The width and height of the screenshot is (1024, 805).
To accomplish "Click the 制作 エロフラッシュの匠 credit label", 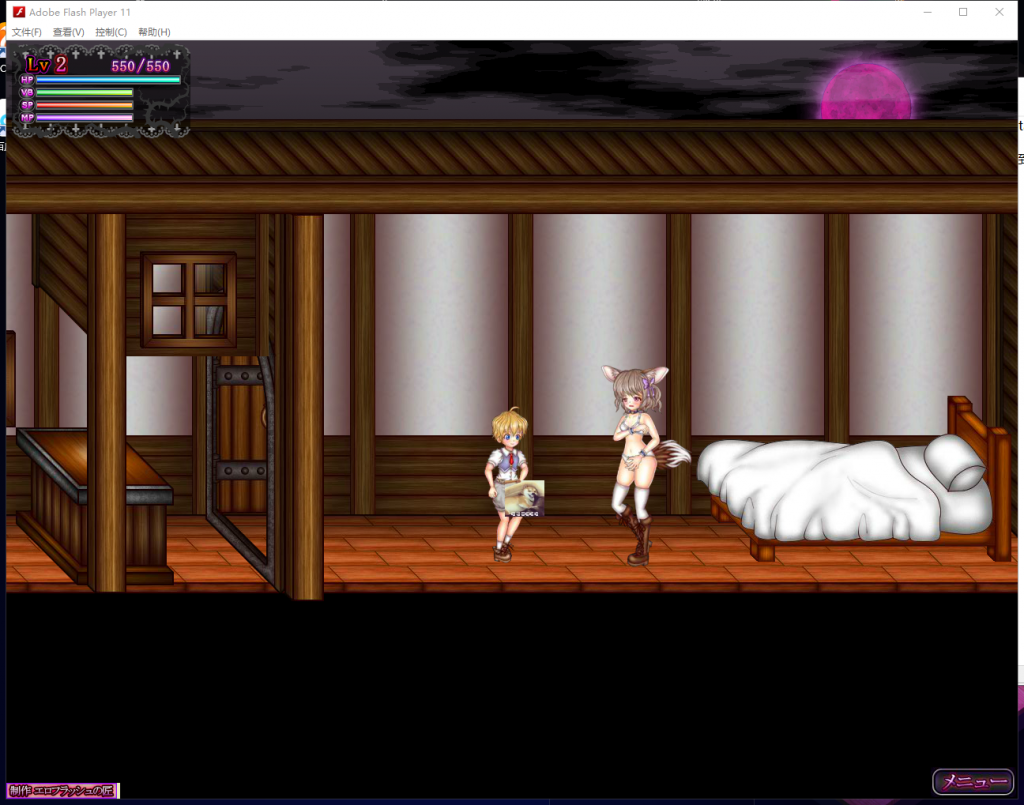I will (63, 791).
